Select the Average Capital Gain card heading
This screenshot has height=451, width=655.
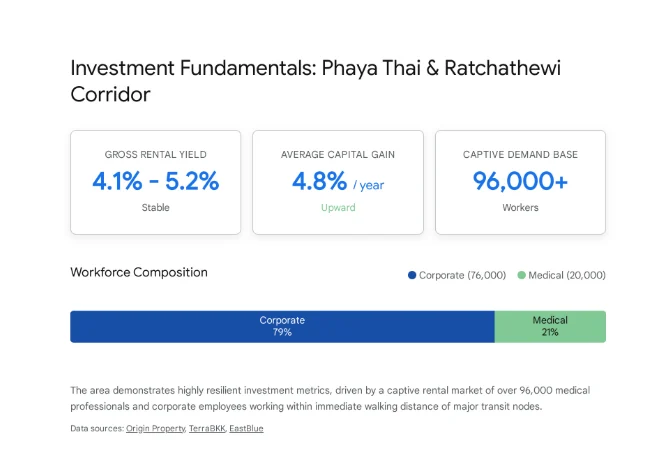[x=338, y=155]
